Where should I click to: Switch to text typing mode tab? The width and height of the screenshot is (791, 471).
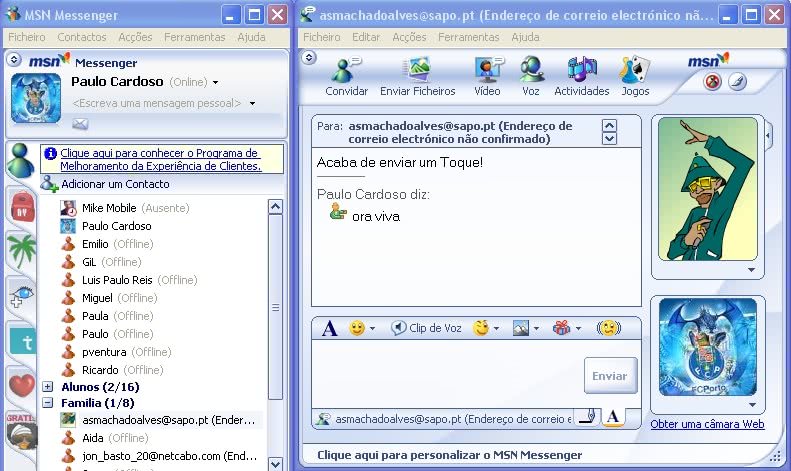(x=613, y=418)
